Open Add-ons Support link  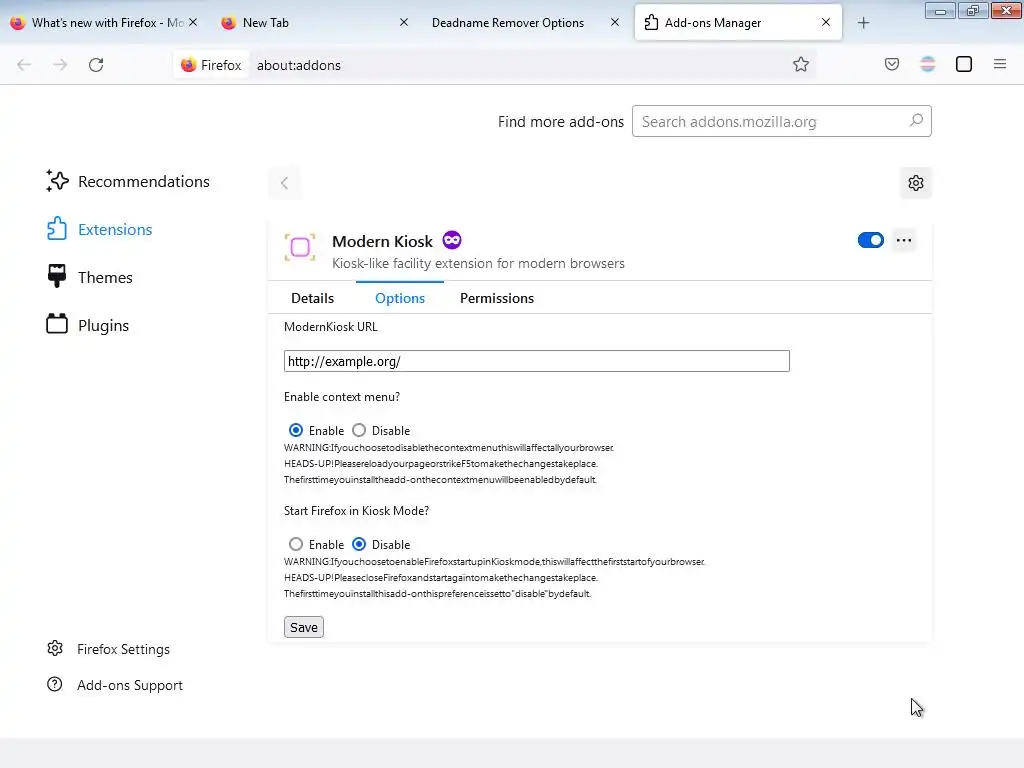pos(115,685)
